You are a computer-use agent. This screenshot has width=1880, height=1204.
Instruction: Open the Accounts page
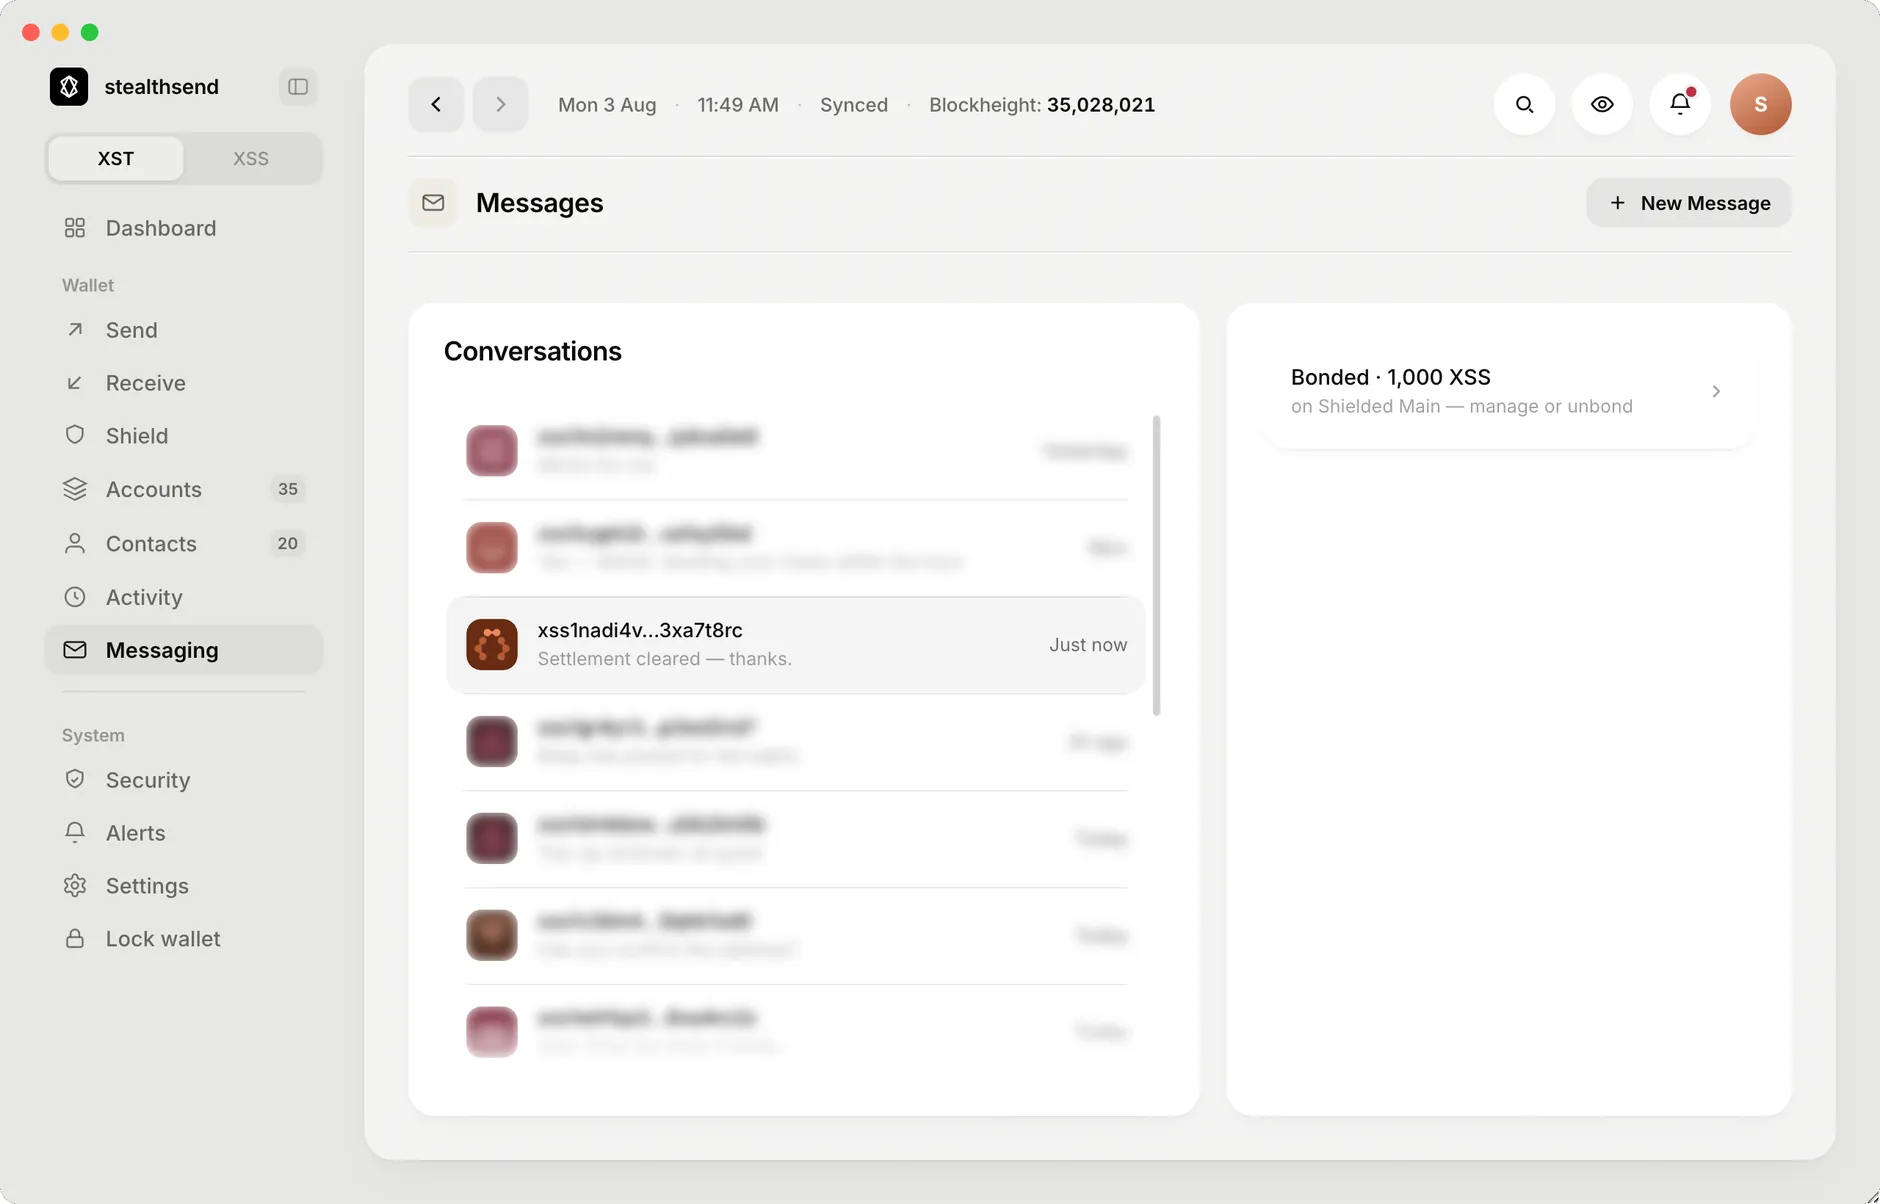[184, 489]
